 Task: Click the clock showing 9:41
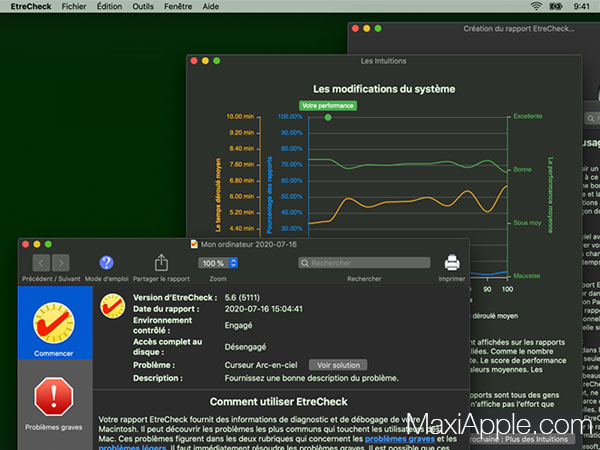(582, 6)
